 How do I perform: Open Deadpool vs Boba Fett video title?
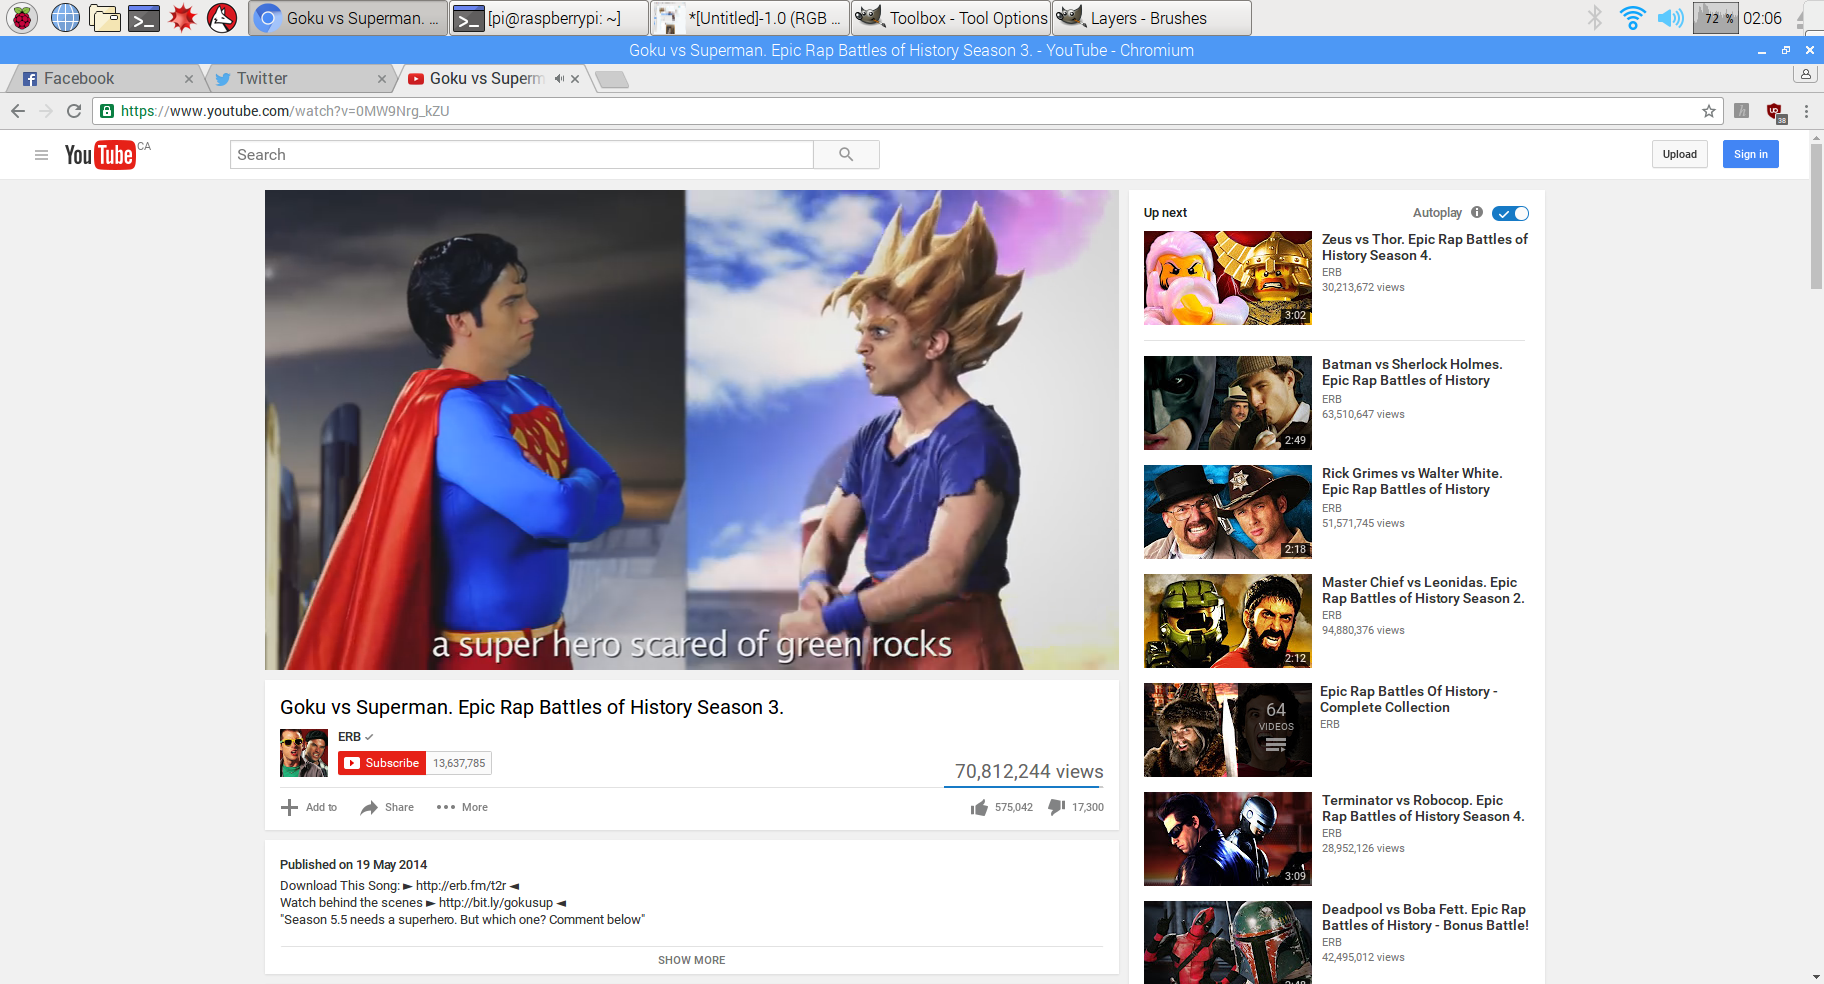tap(1425, 917)
